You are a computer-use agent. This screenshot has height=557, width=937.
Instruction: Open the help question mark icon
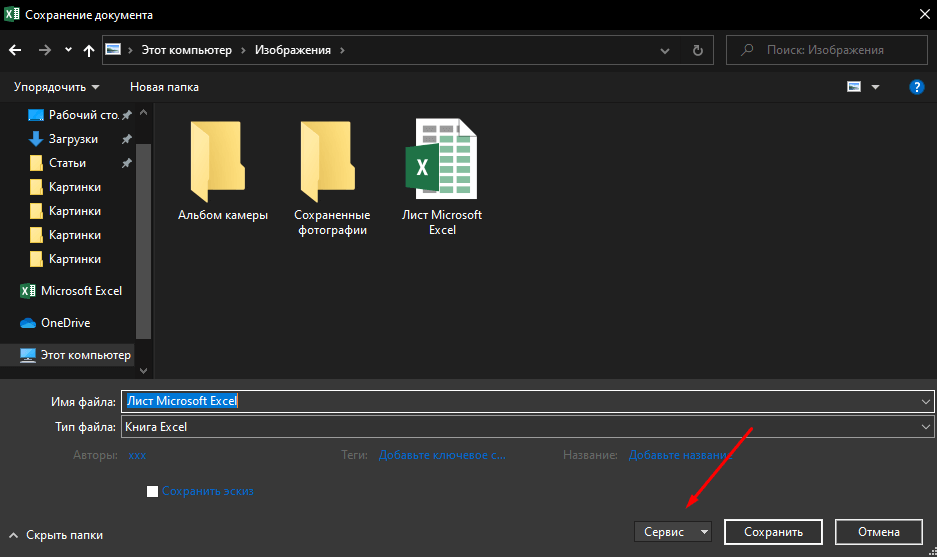coord(917,87)
